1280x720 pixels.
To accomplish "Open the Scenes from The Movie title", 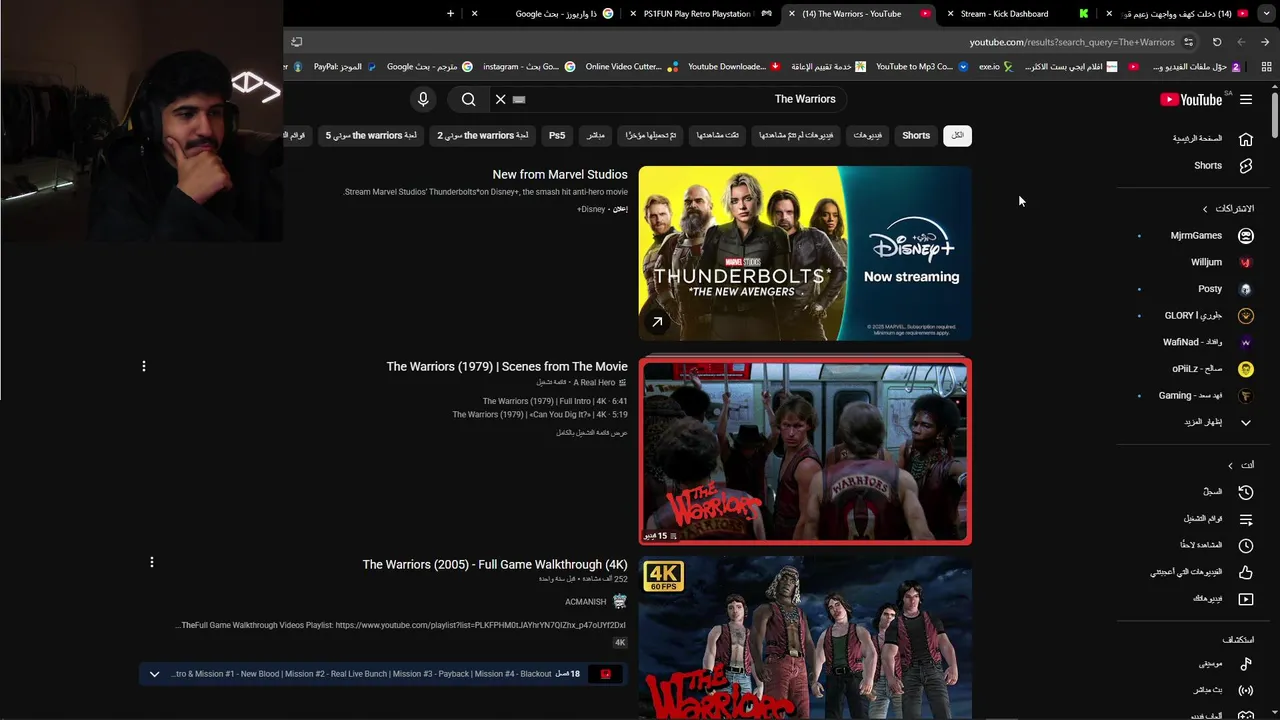I will (x=507, y=367).
